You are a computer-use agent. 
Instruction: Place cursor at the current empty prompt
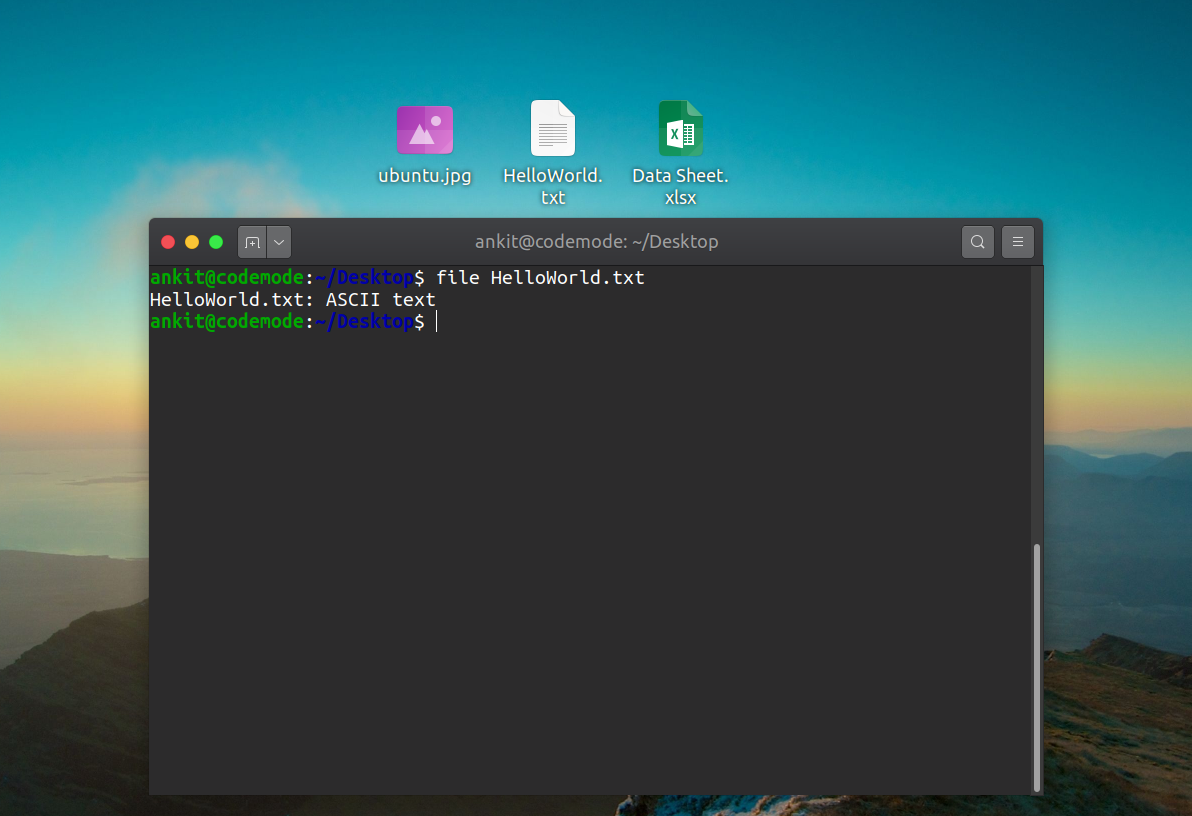(x=437, y=322)
